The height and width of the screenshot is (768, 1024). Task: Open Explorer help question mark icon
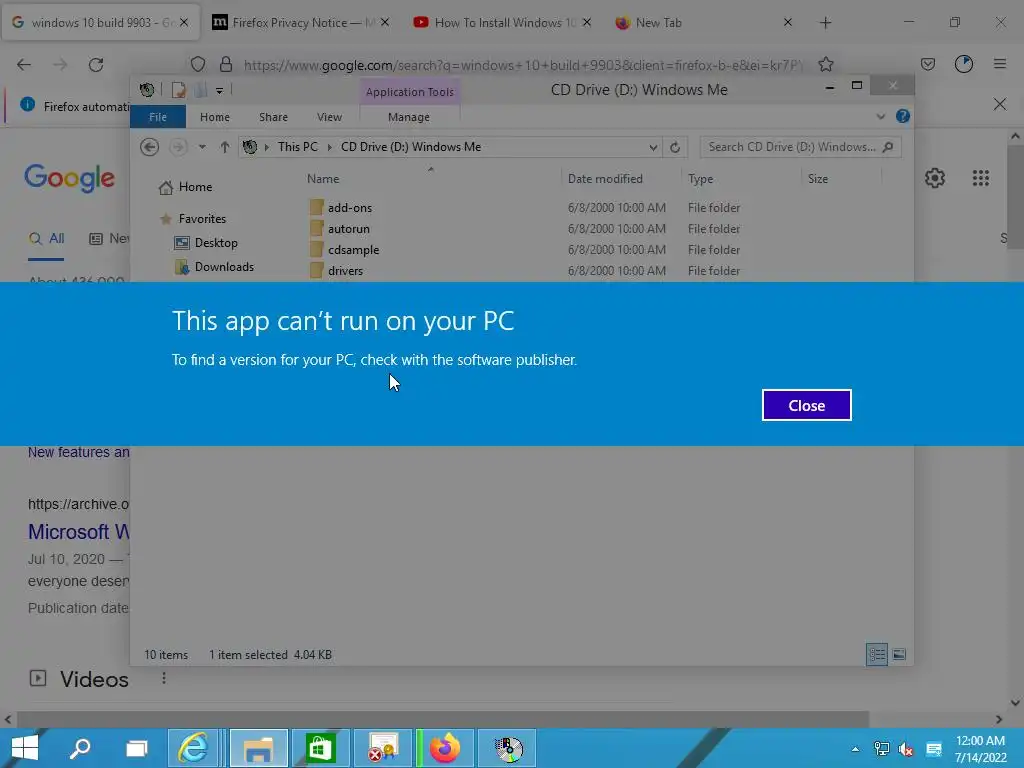coord(903,116)
